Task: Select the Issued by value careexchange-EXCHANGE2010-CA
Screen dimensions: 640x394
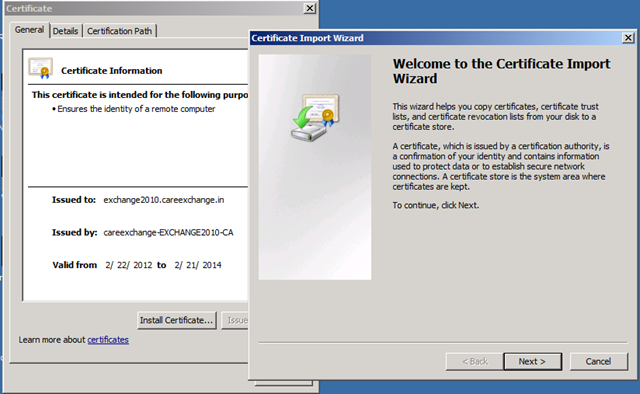Action: pyautogui.click(x=168, y=232)
